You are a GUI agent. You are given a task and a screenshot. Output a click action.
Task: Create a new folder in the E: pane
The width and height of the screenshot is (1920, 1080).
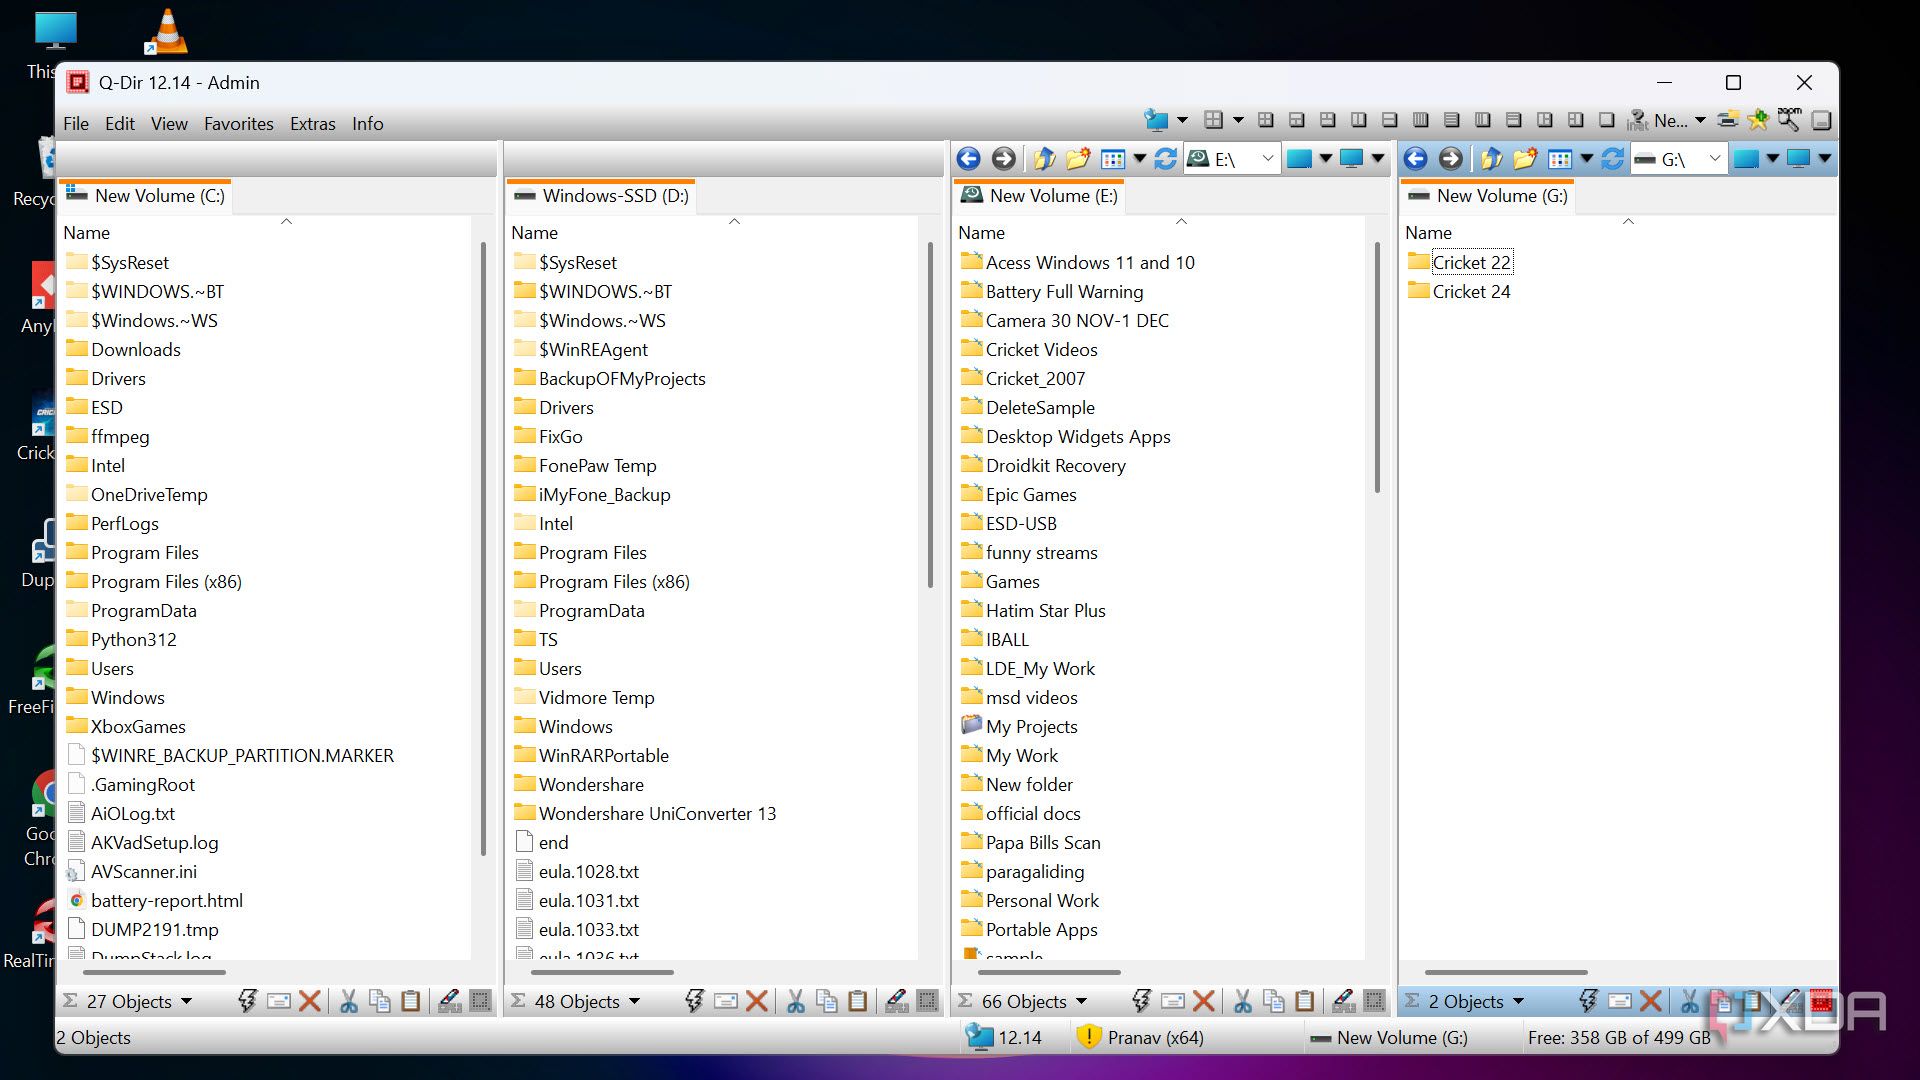tap(1078, 158)
